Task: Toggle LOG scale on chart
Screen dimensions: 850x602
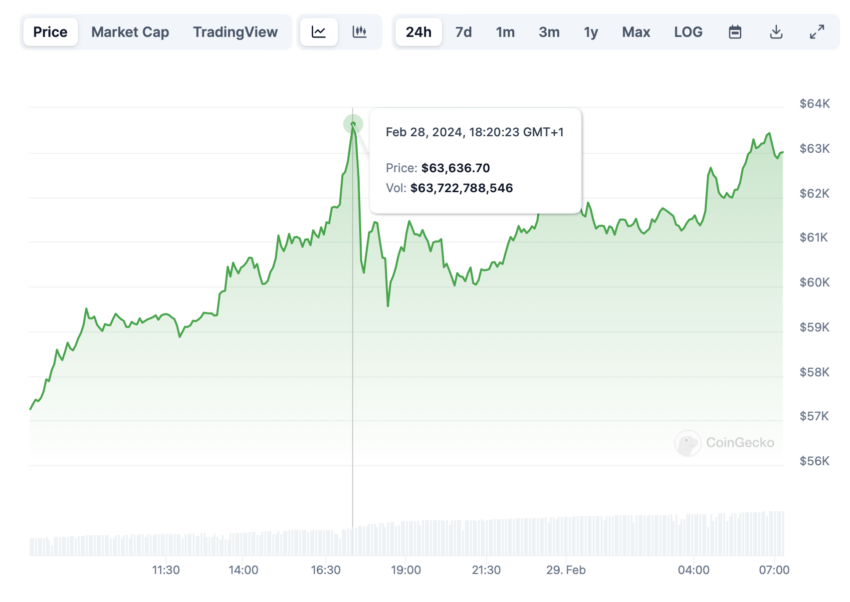Action: (688, 32)
